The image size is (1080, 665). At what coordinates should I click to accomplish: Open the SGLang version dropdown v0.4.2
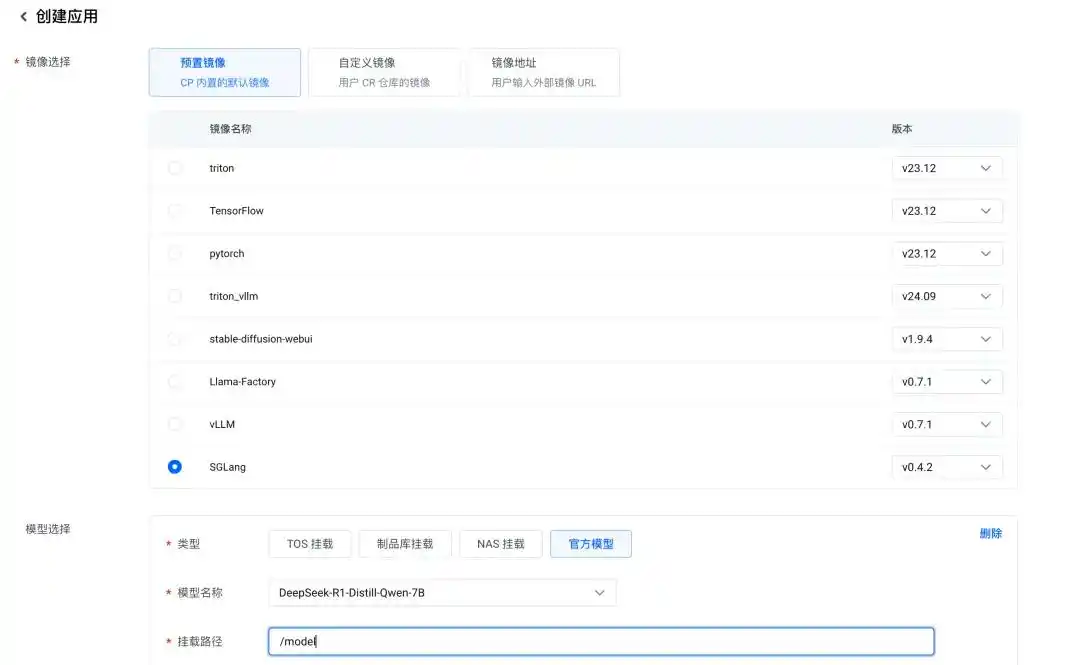pos(946,466)
